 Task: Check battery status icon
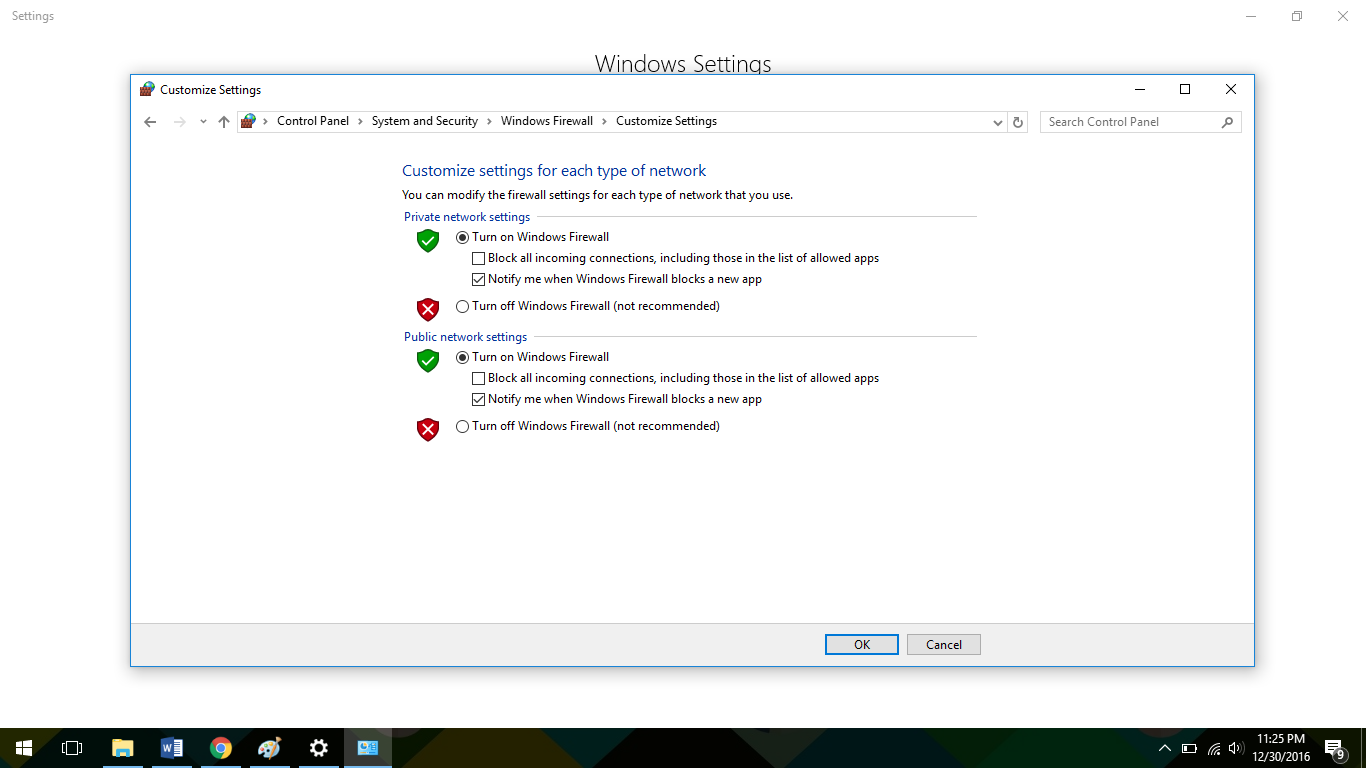pos(1189,748)
